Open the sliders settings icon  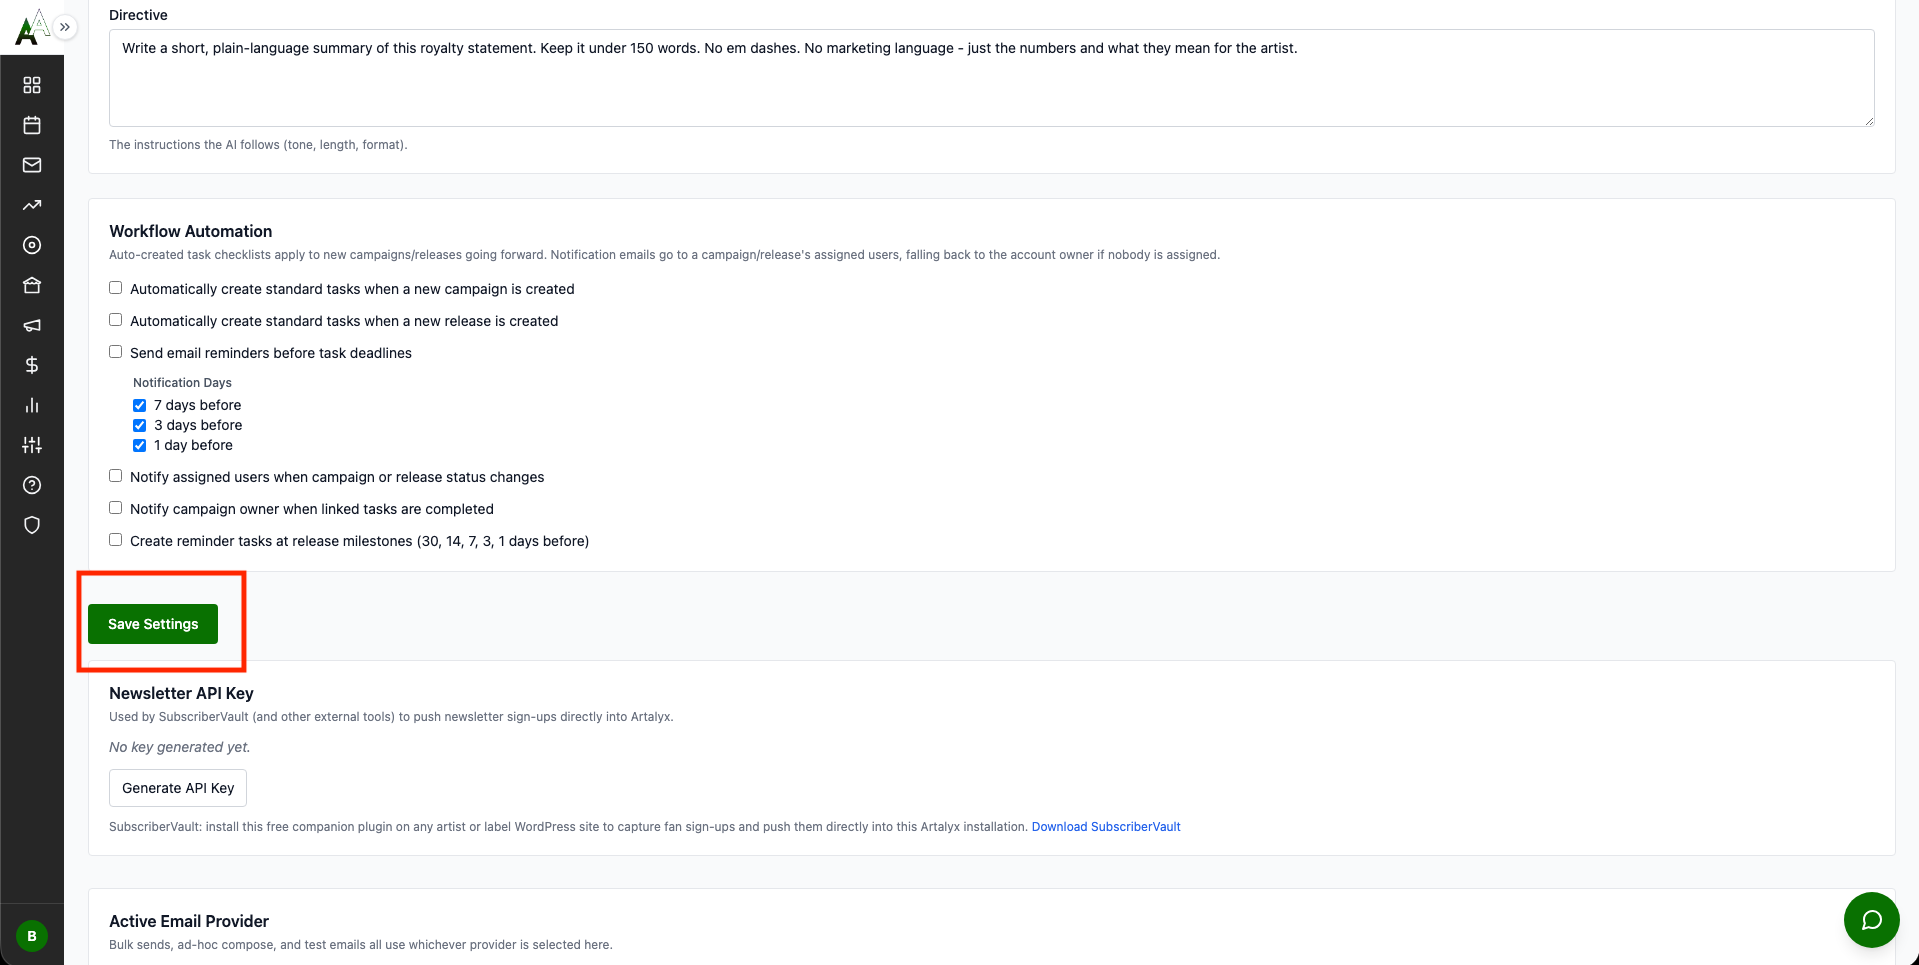[32, 445]
